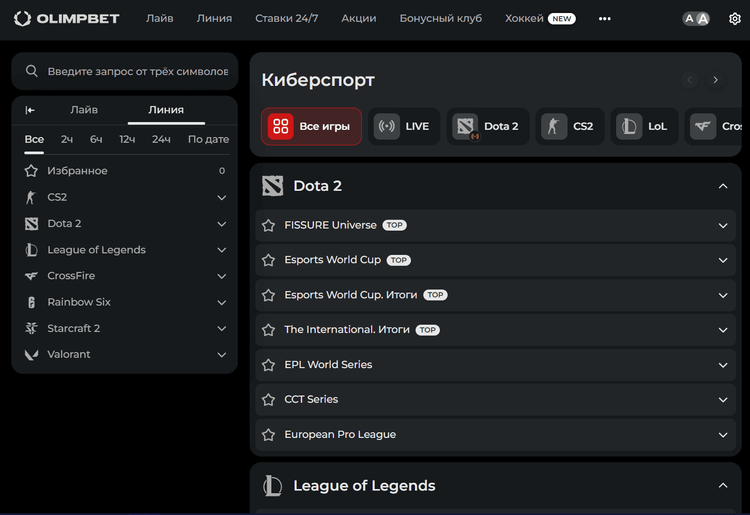Toggle font size AA switch
Viewport: 750px width, 515px height.
click(x=696, y=19)
